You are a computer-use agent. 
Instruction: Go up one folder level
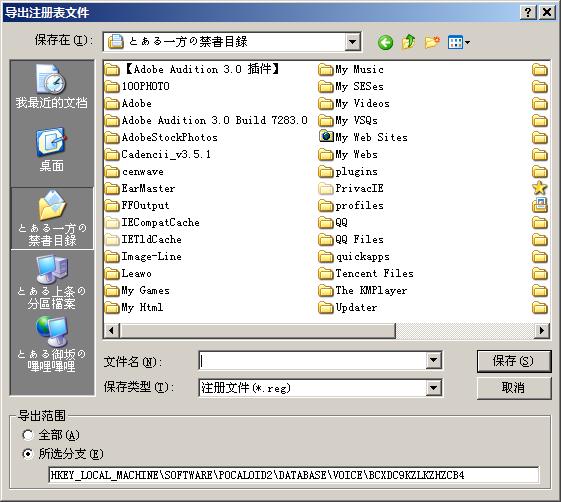(409, 42)
